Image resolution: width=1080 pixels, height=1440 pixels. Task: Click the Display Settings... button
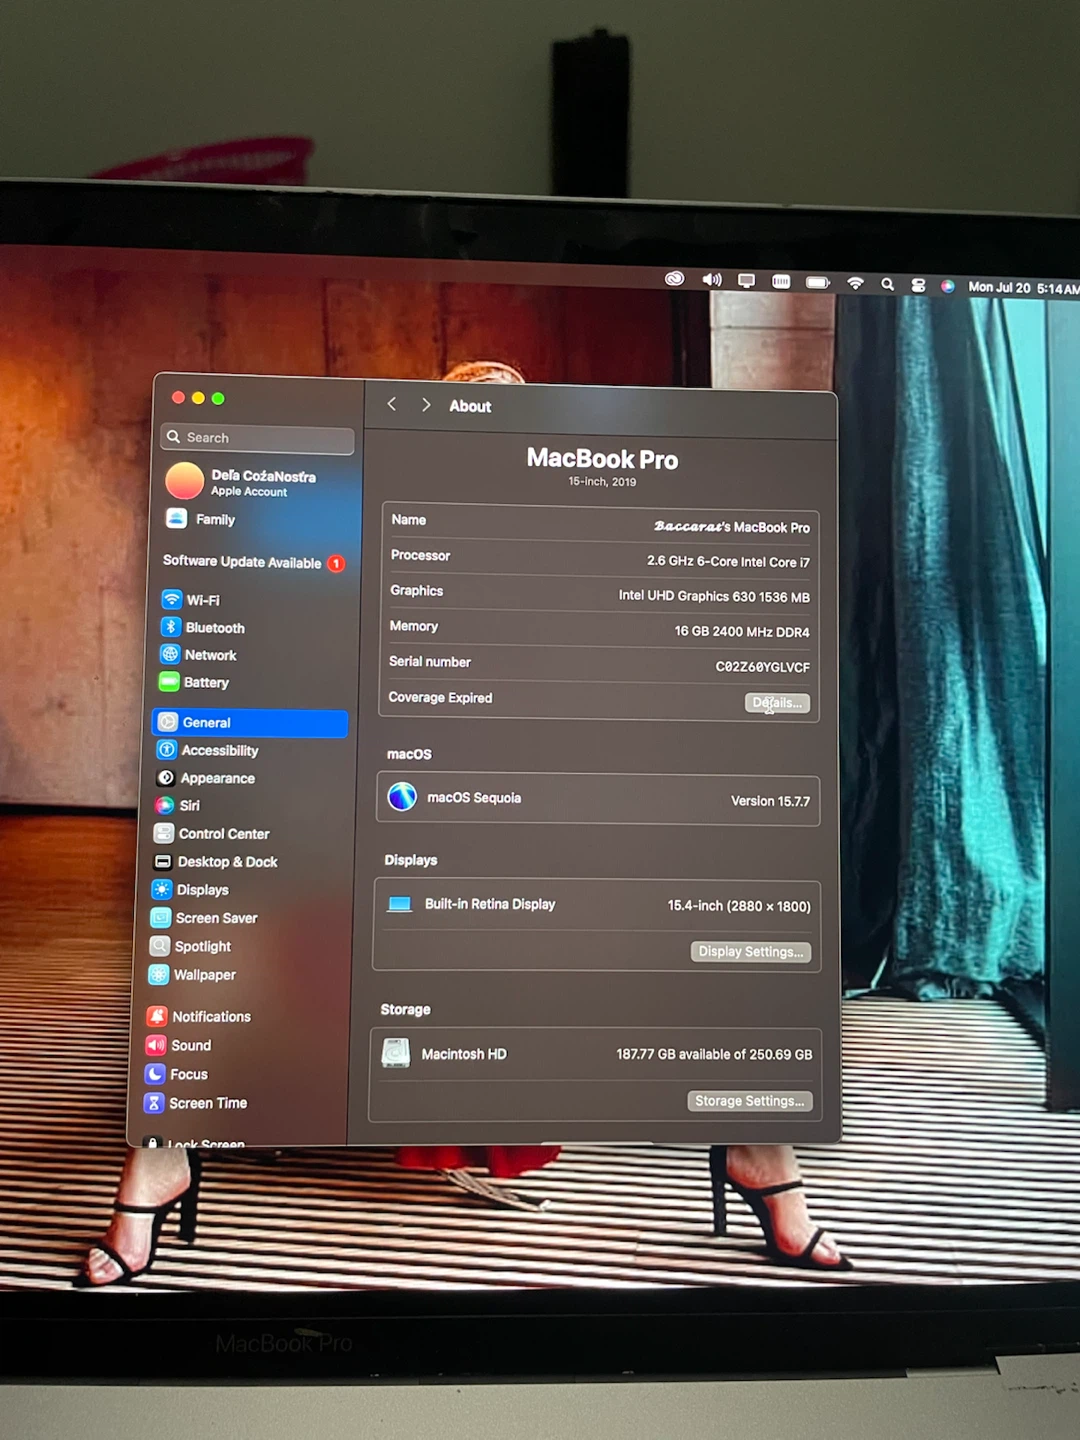(750, 951)
